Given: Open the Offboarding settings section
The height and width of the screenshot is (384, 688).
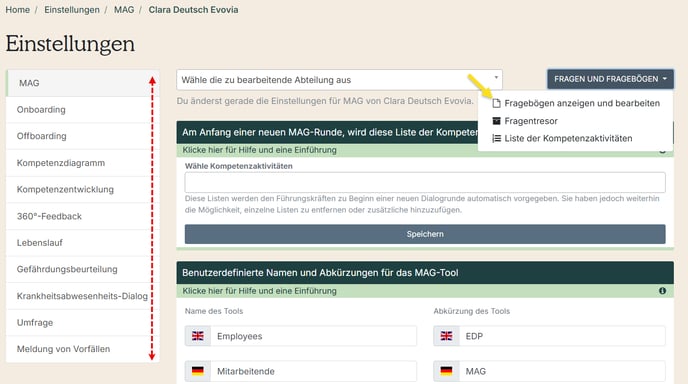Looking at the screenshot, I should click(x=82, y=136).
